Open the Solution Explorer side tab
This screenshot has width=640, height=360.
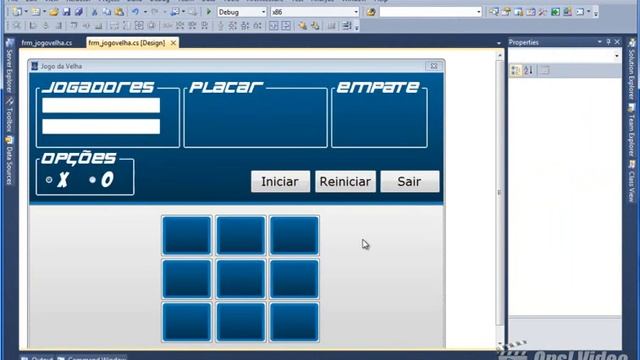631,69
